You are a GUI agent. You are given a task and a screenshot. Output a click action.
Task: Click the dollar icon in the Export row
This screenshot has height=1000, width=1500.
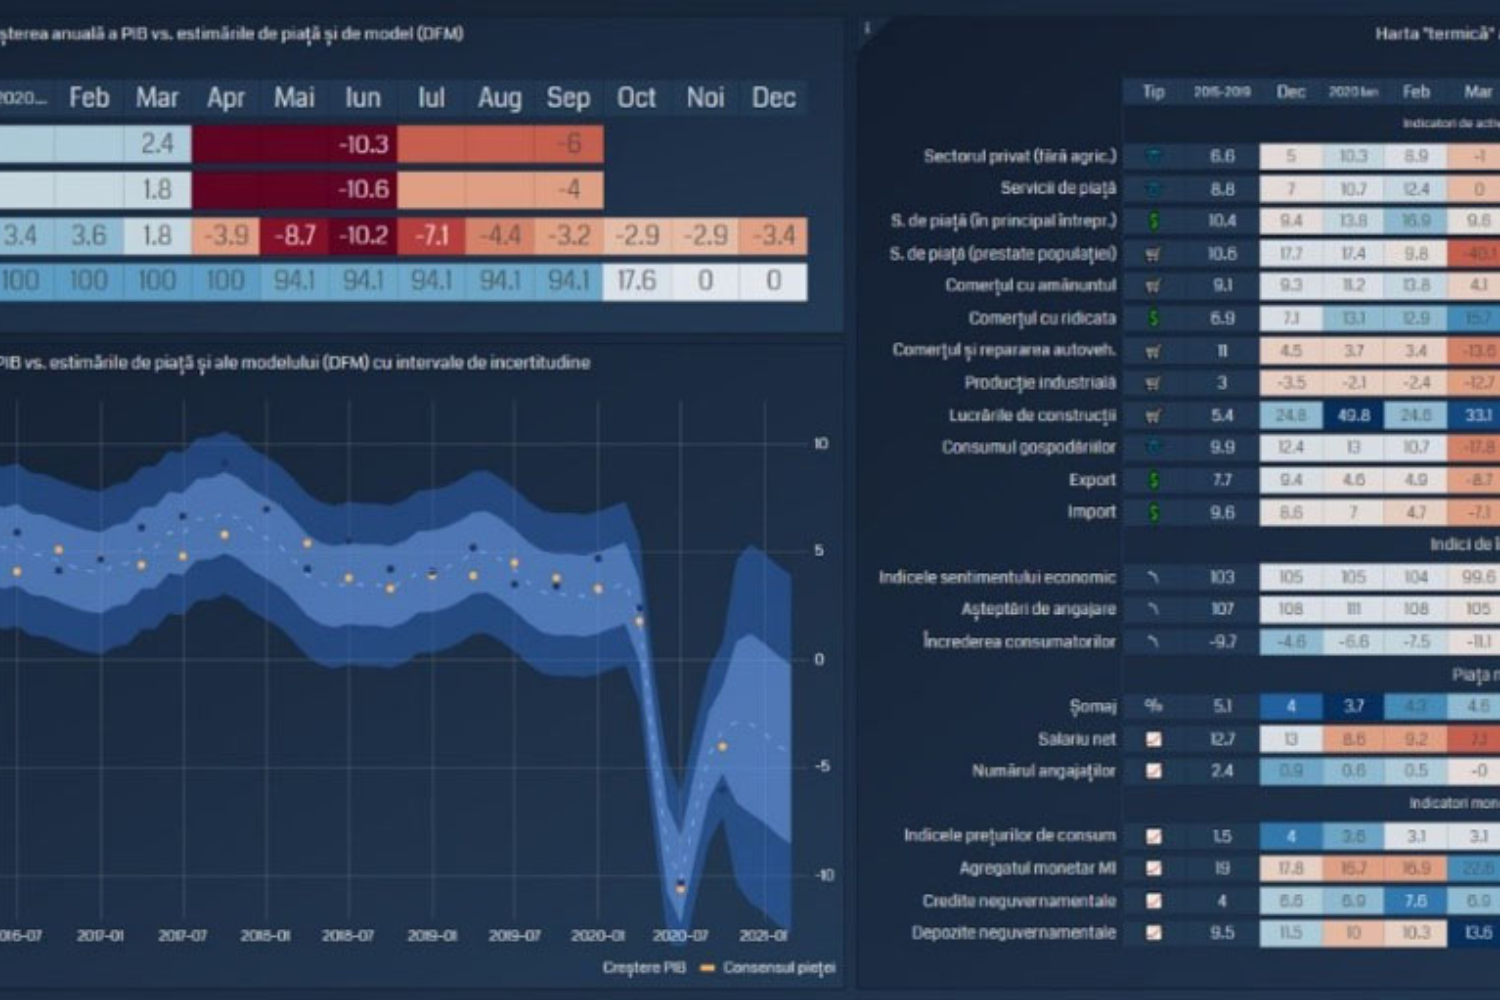coord(1153,480)
